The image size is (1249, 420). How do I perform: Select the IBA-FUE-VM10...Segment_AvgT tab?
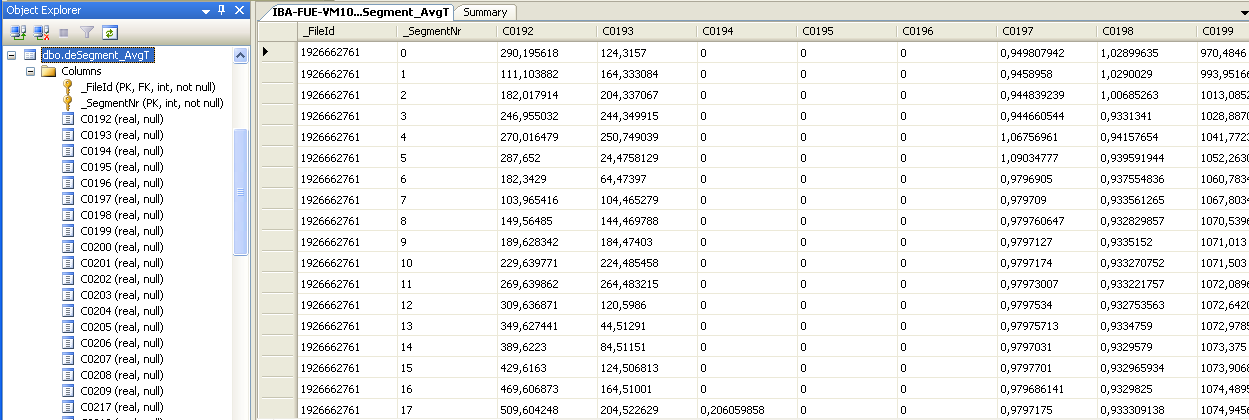pos(361,12)
